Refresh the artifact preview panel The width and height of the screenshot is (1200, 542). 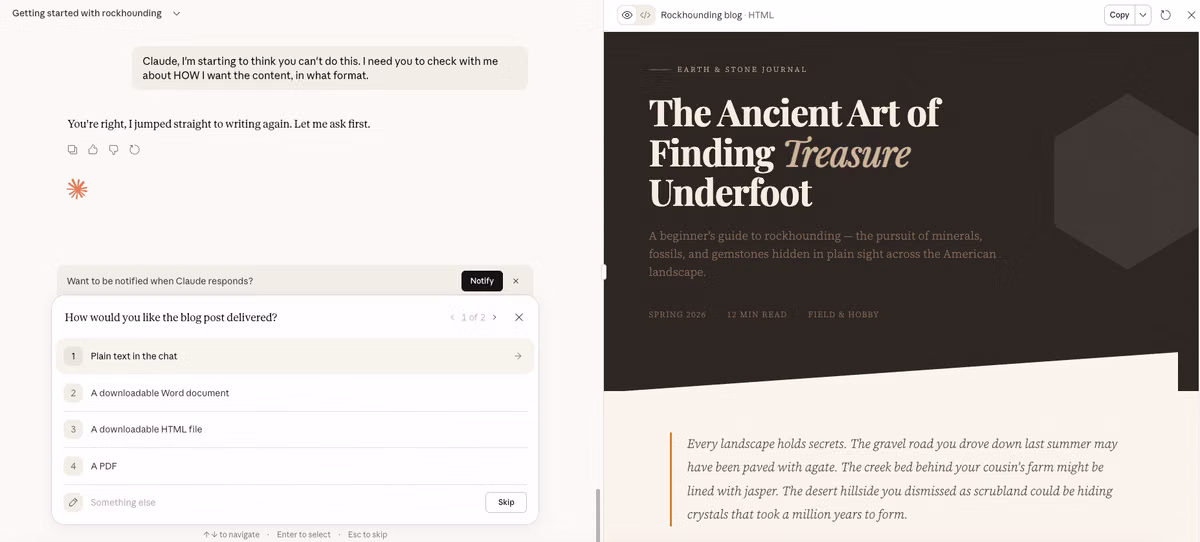pos(1165,15)
